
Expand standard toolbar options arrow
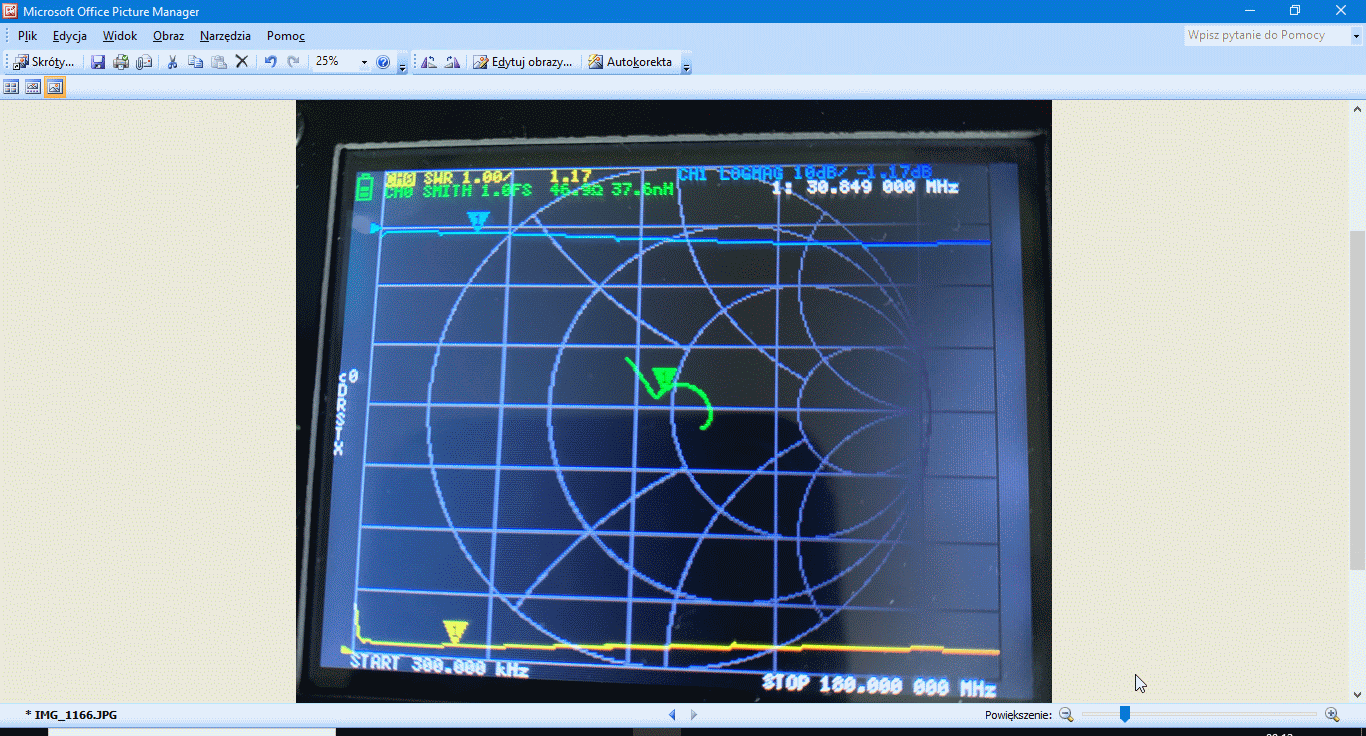(x=402, y=65)
